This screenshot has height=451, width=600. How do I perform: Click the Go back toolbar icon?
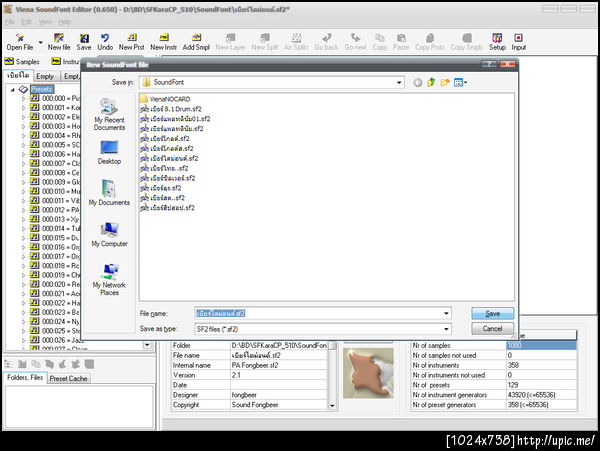[x=326, y=42]
